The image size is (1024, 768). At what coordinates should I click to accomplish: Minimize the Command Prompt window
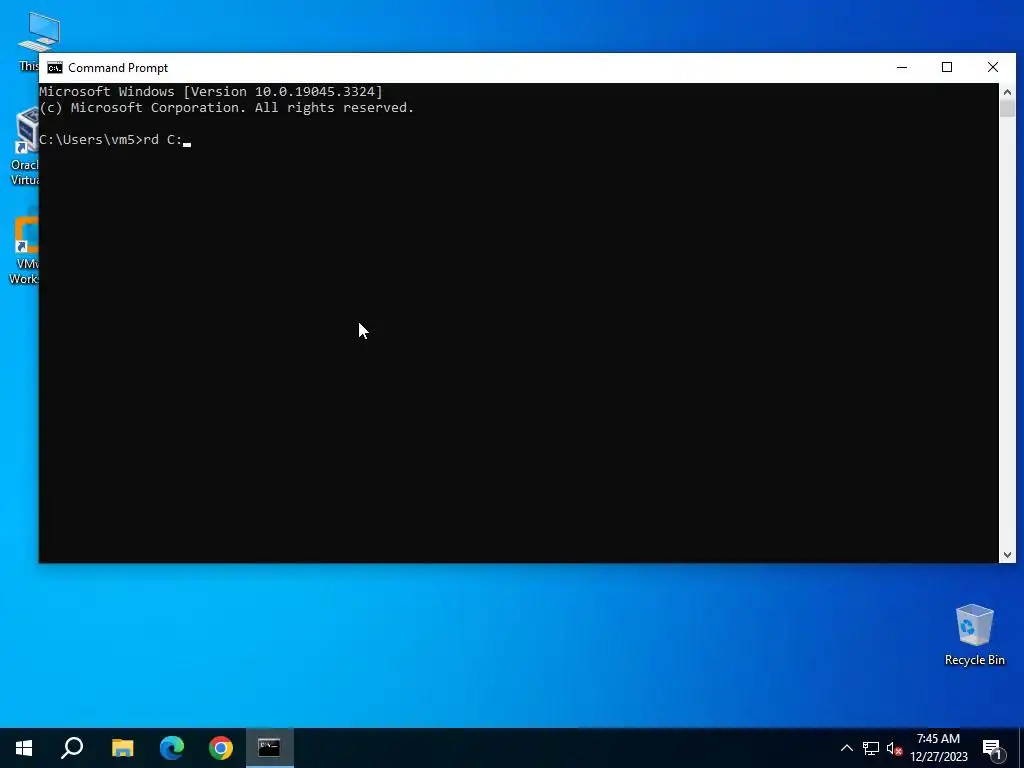pos(902,67)
